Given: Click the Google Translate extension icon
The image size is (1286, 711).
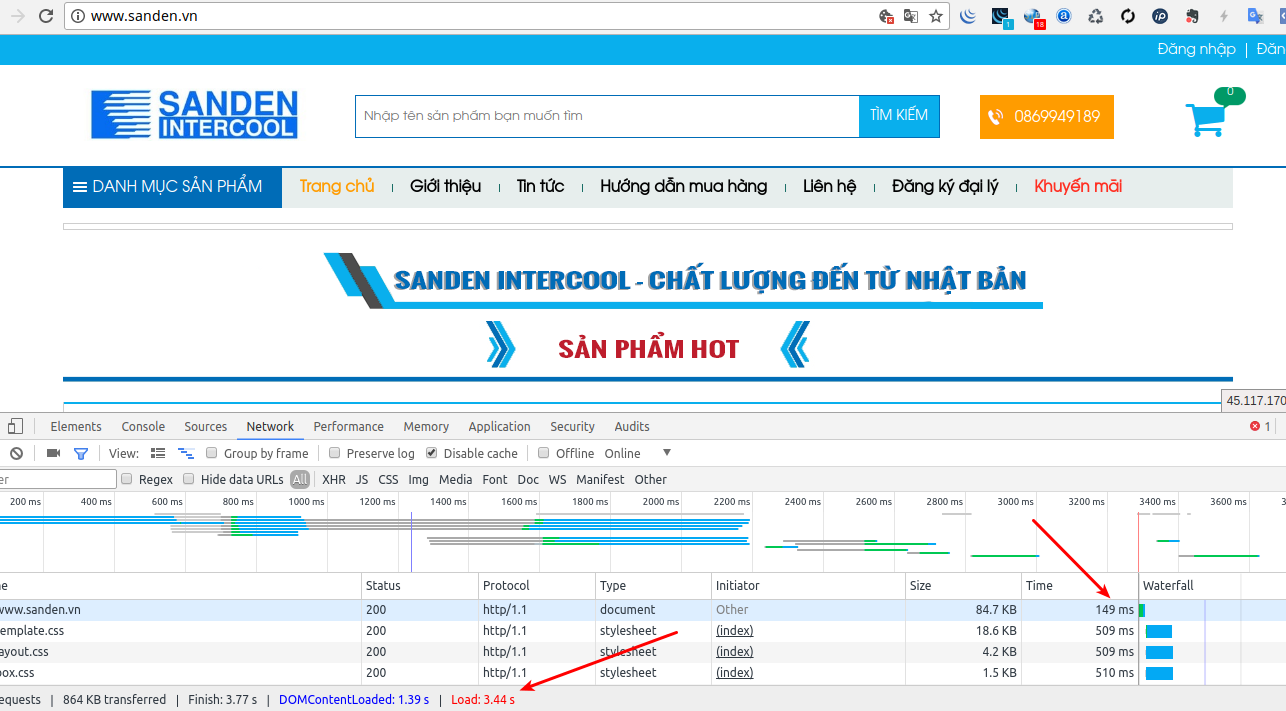Looking at the screenshot, I should [x=1256, y=16].
